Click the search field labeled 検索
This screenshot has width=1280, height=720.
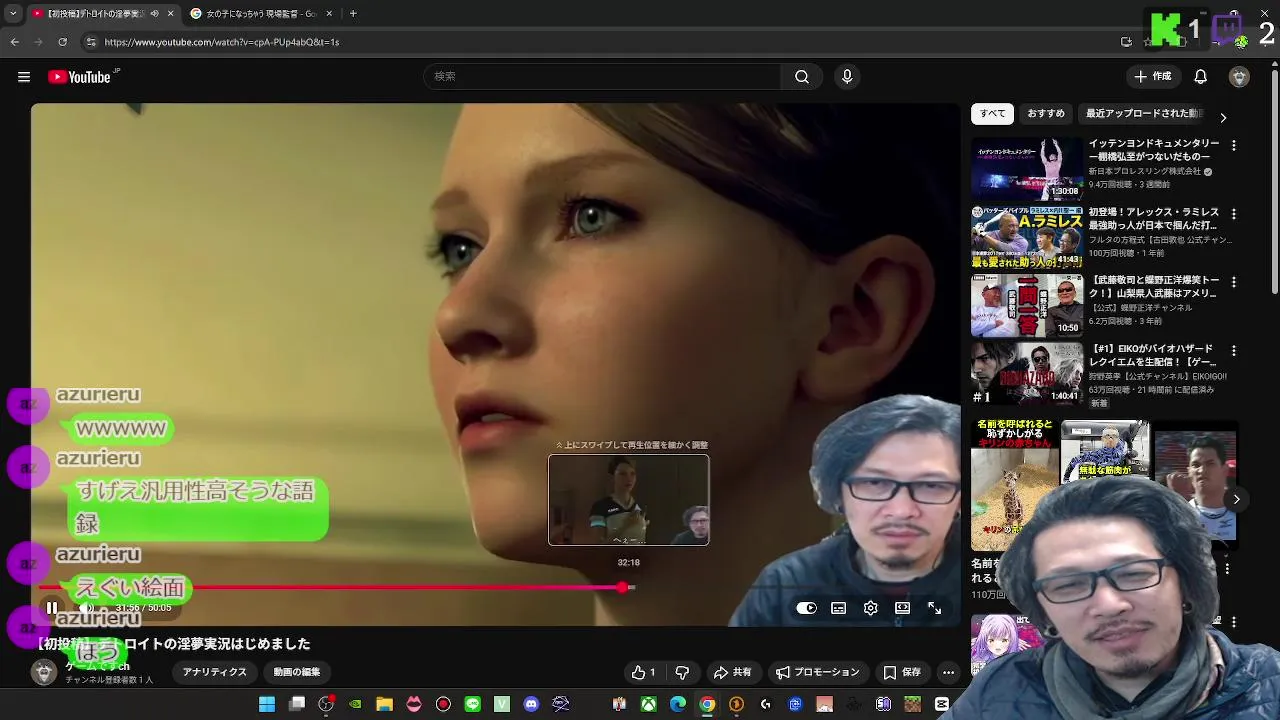pos(603,77)
